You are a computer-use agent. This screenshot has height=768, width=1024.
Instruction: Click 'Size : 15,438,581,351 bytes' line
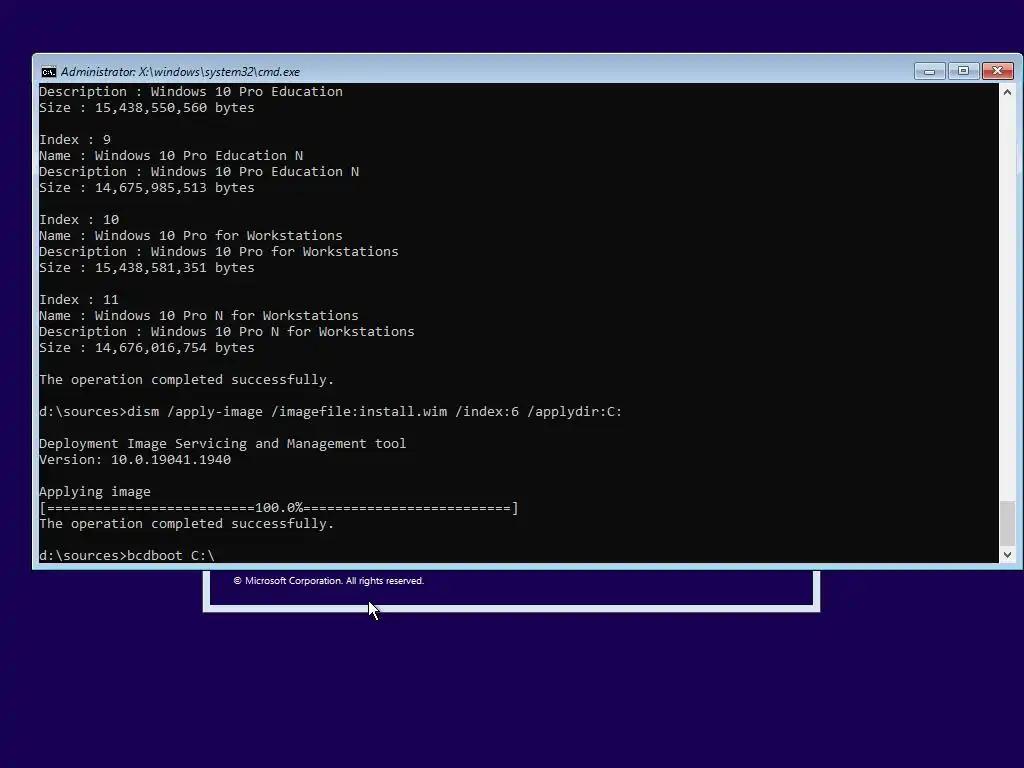(x=147, y=267)
